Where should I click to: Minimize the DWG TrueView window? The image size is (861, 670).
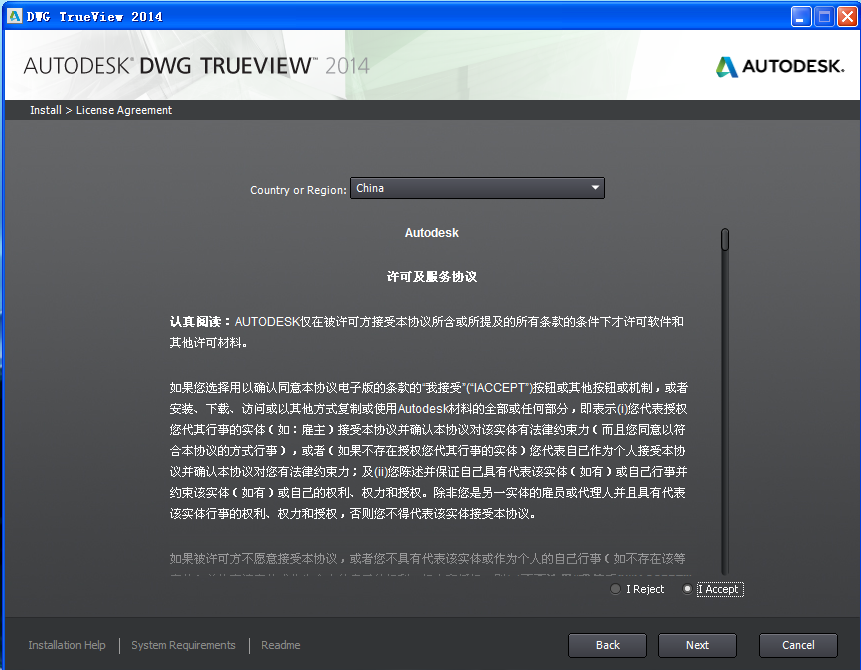coord(801,16)
